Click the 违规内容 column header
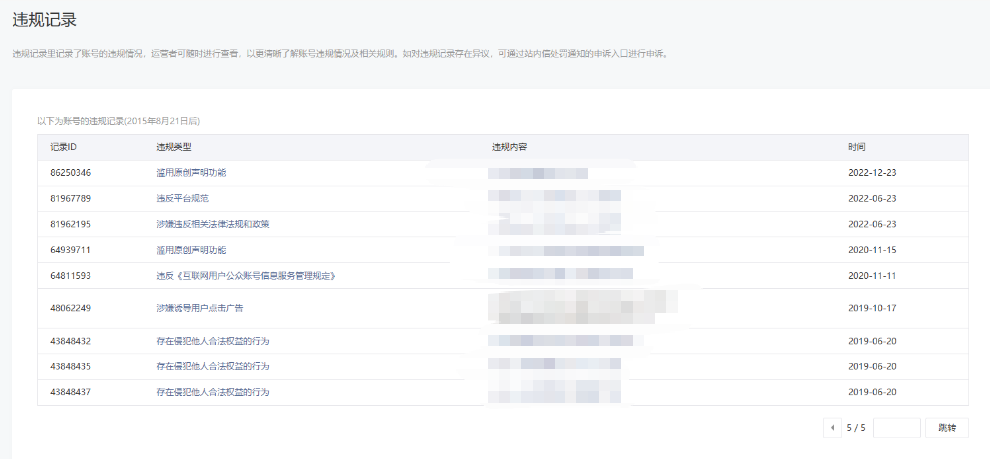The height and width of the screenshot is (459, 990). point(509,147)
